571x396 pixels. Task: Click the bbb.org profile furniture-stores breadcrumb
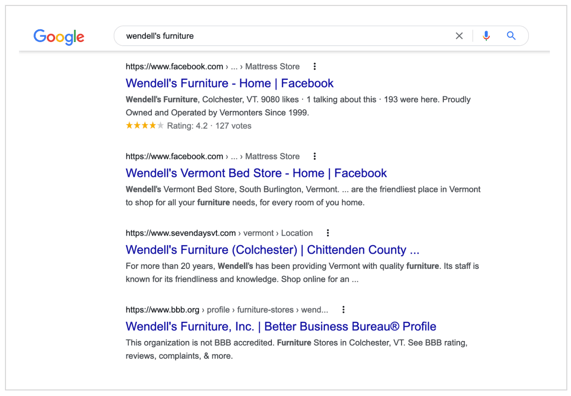(x=227, y=310)
